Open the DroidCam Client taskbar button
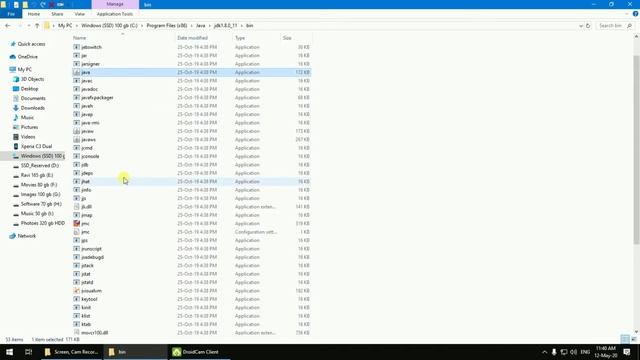Screen dimensions: 640x360 [199, 352]
